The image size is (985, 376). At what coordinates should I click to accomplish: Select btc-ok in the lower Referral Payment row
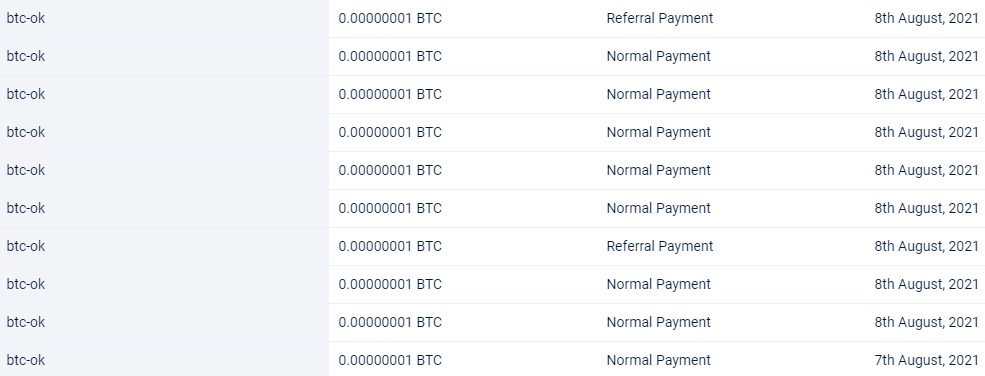(x=26, y=246)
